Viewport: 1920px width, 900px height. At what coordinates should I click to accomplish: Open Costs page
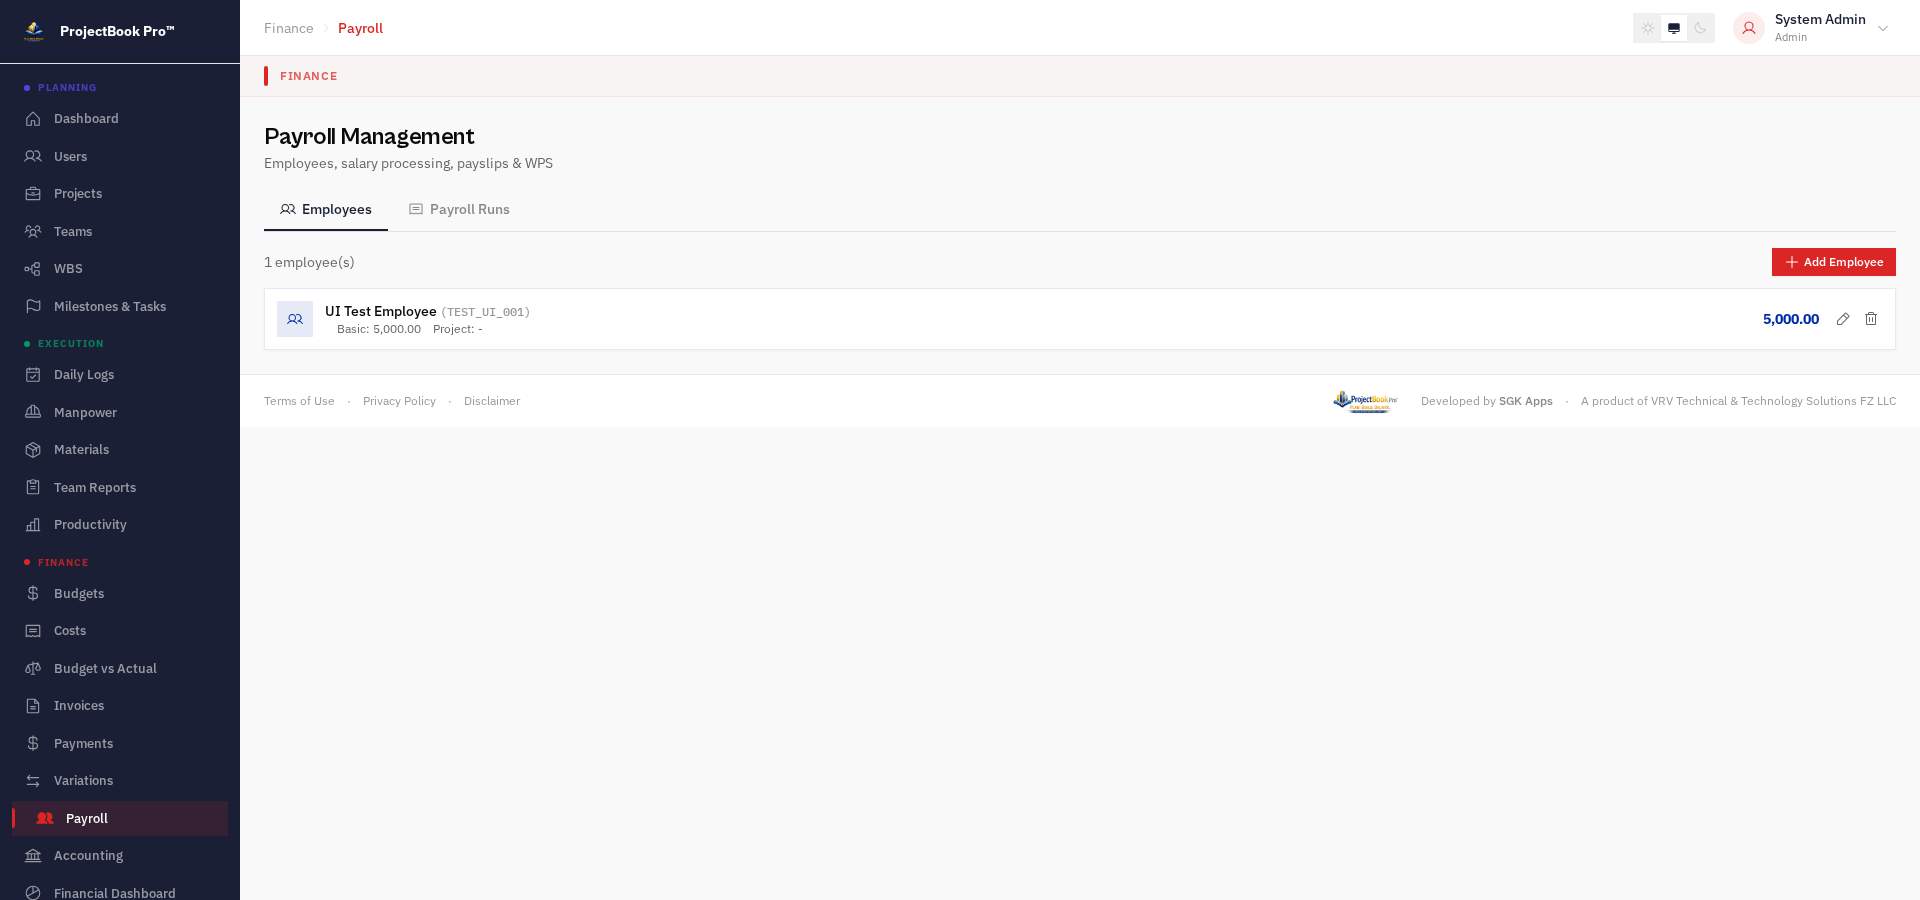click(x=120, y=630)
